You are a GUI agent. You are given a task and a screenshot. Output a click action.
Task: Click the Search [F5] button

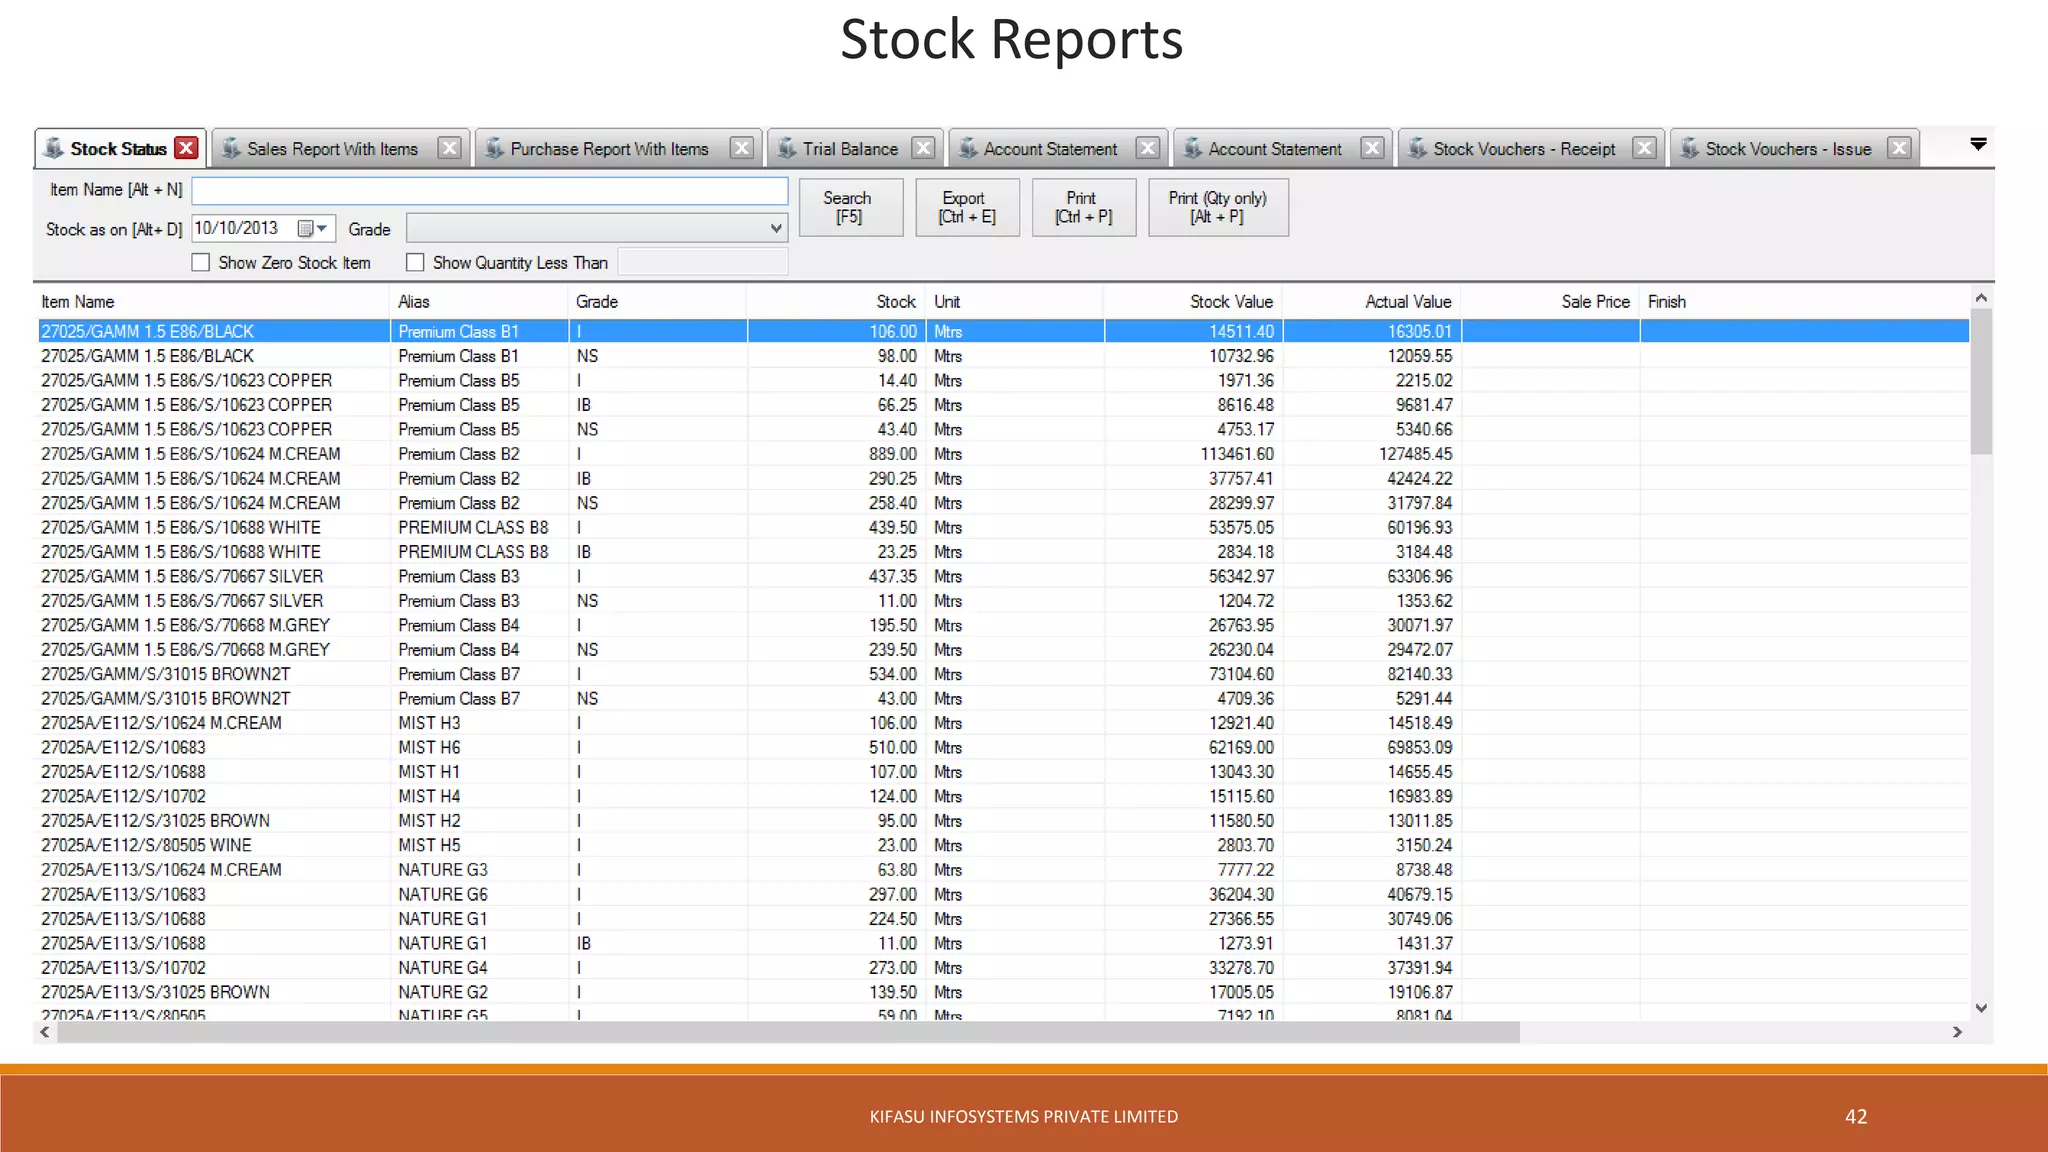click(850, 207)
